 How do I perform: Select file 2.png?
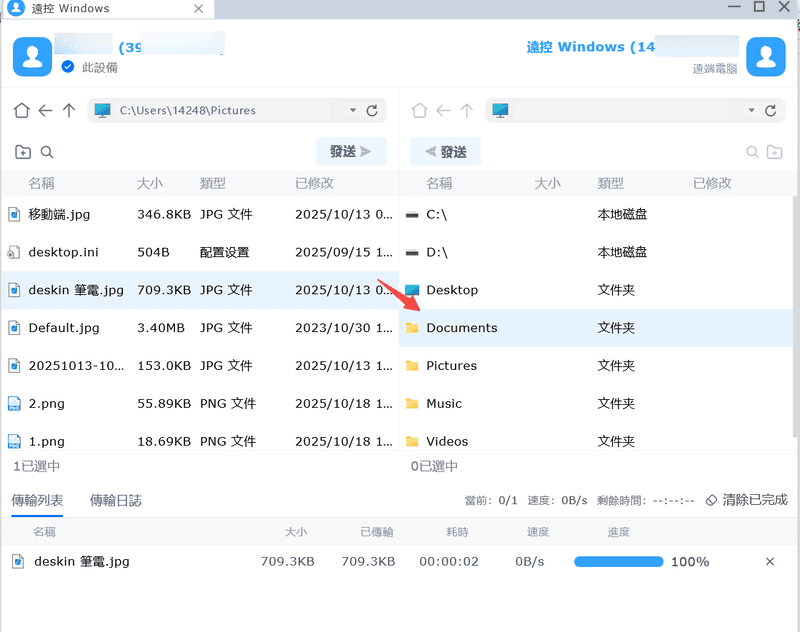click(200, 403)
